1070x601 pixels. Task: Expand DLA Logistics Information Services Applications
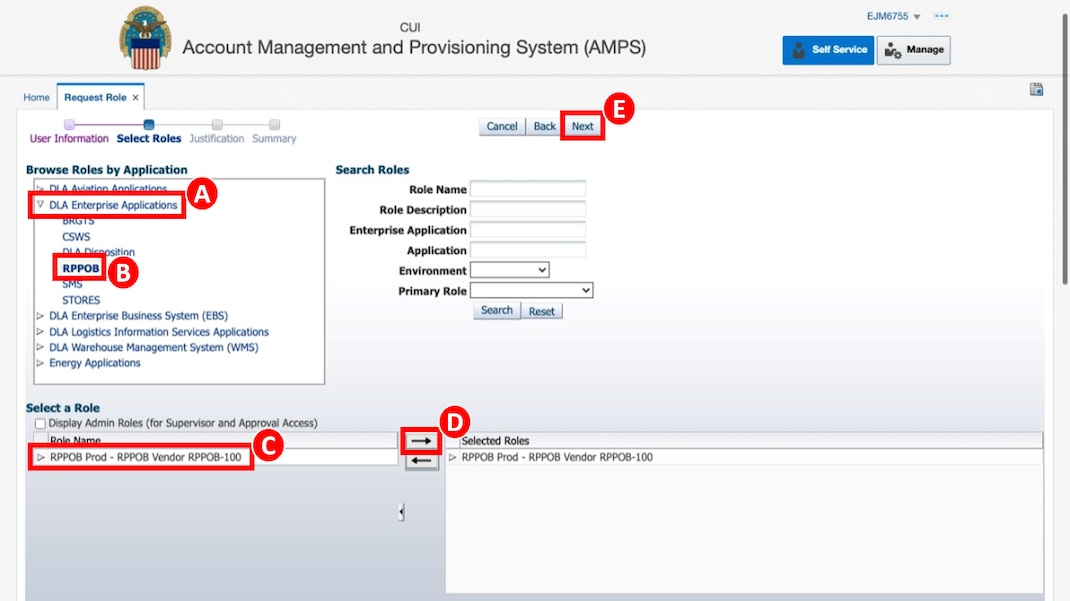click(x=40, y=332)
